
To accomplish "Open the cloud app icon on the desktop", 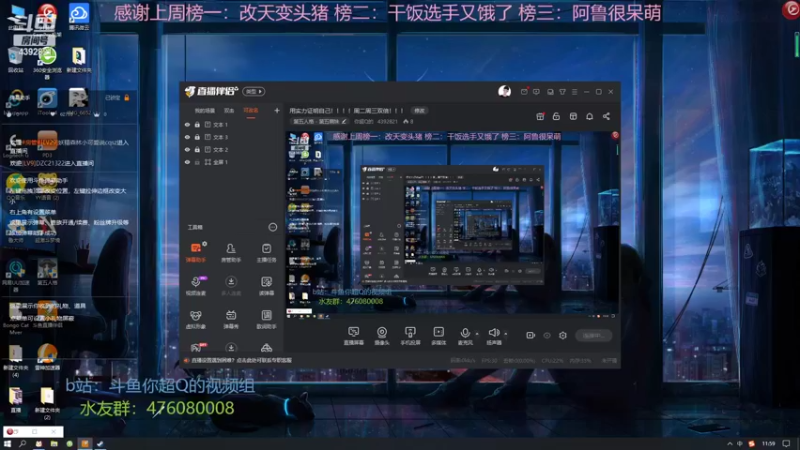I will pyautogui.click(x=79, y=16).
